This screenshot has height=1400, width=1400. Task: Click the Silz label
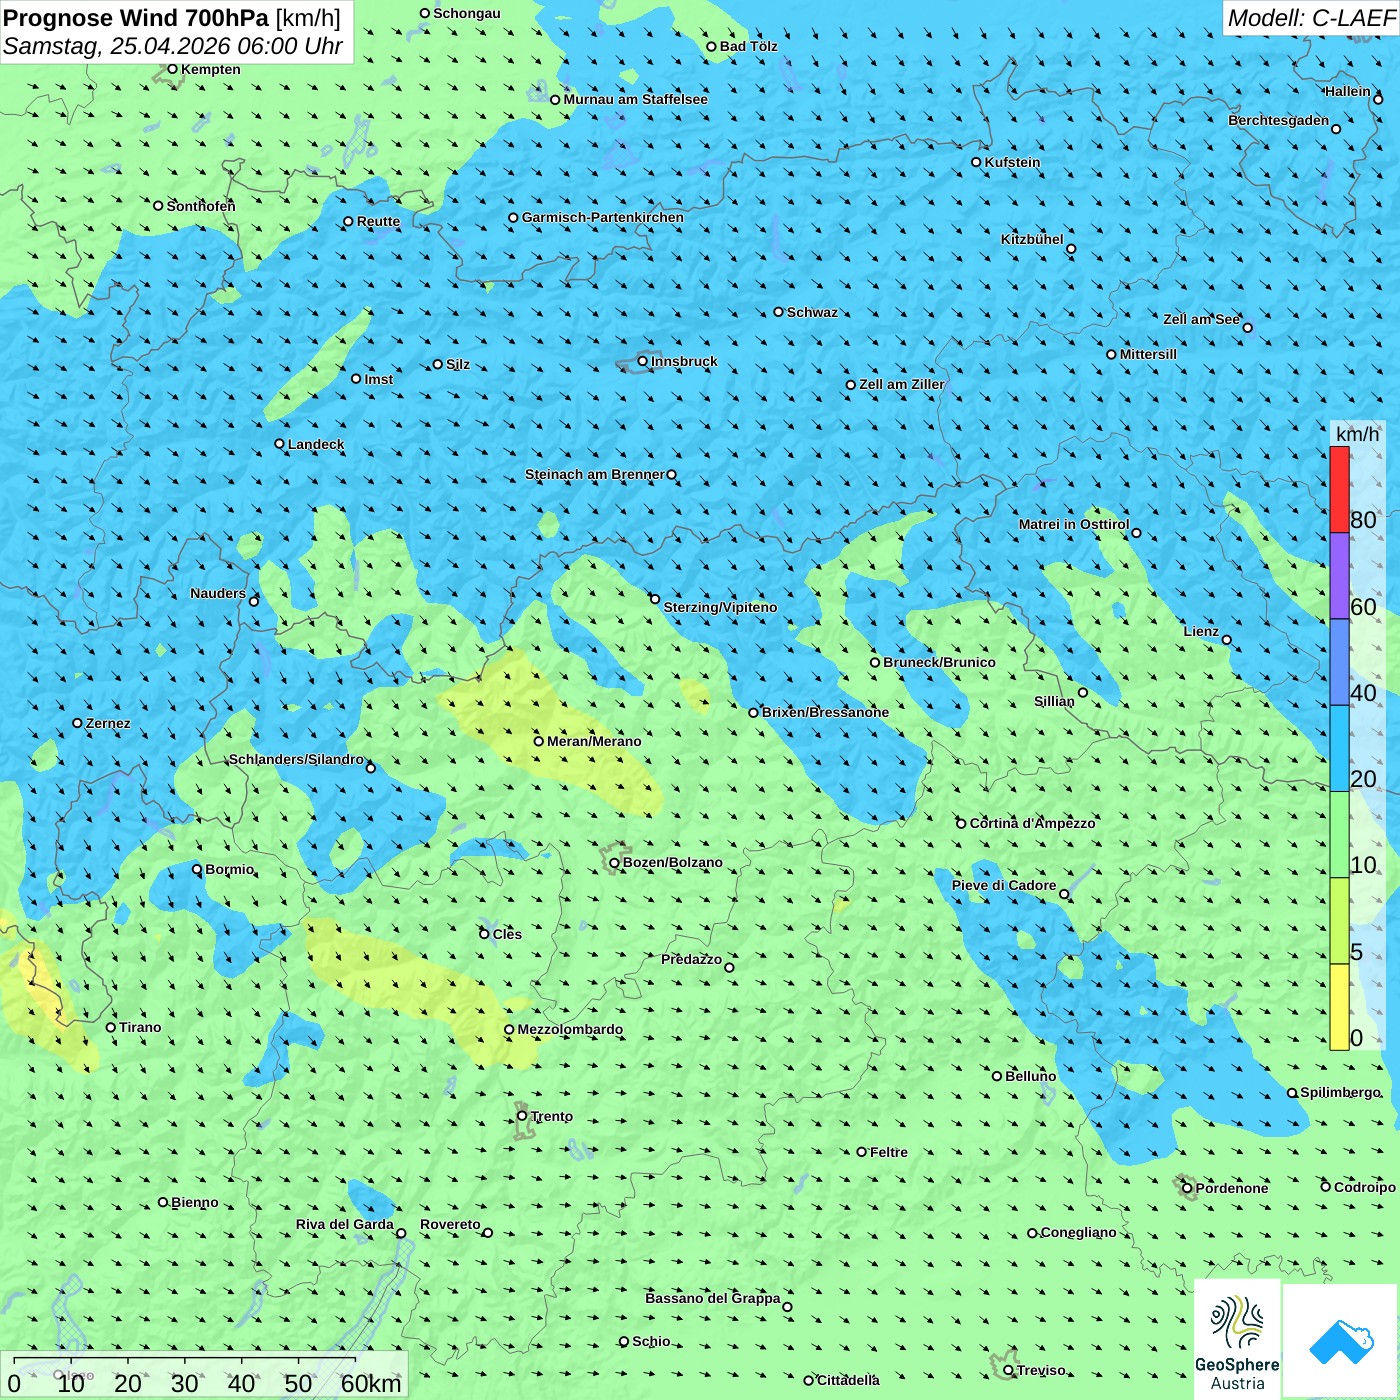tap(458, 364)
